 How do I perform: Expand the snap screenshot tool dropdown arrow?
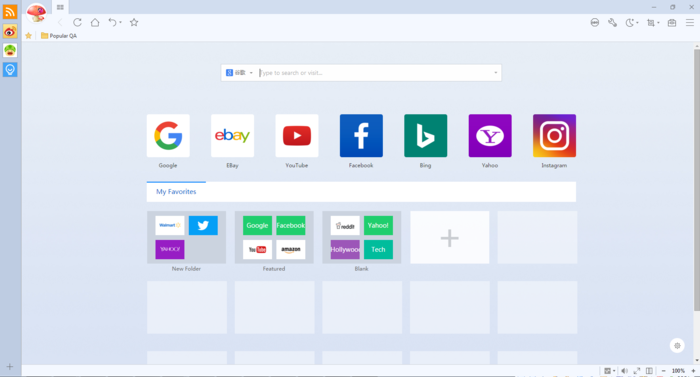tap(658, 23)
